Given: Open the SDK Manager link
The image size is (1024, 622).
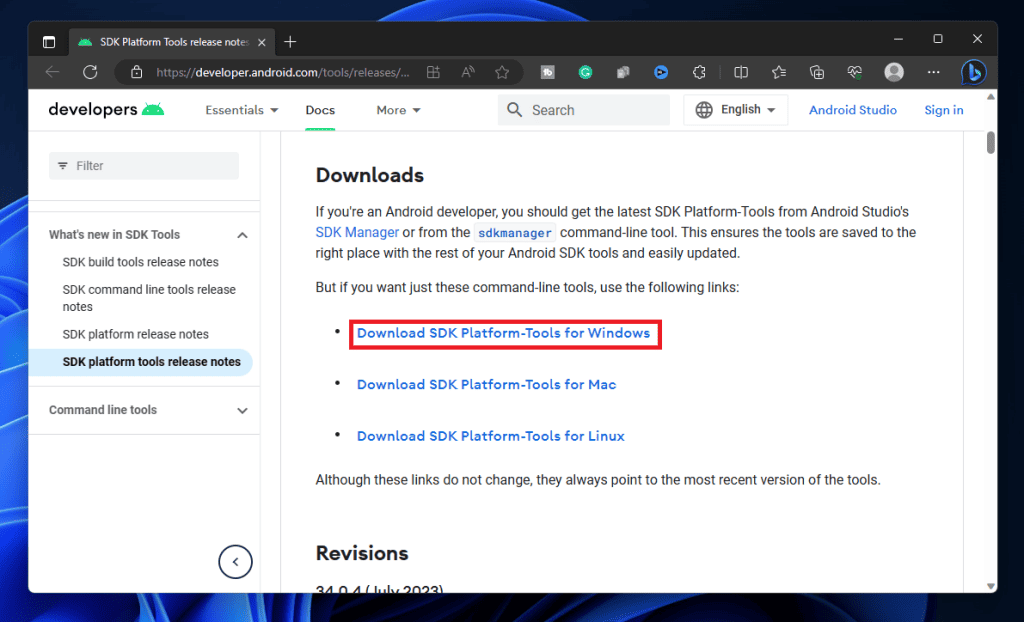Looking at the screenshot, I should pyautogui.click(x=357, y=232).
